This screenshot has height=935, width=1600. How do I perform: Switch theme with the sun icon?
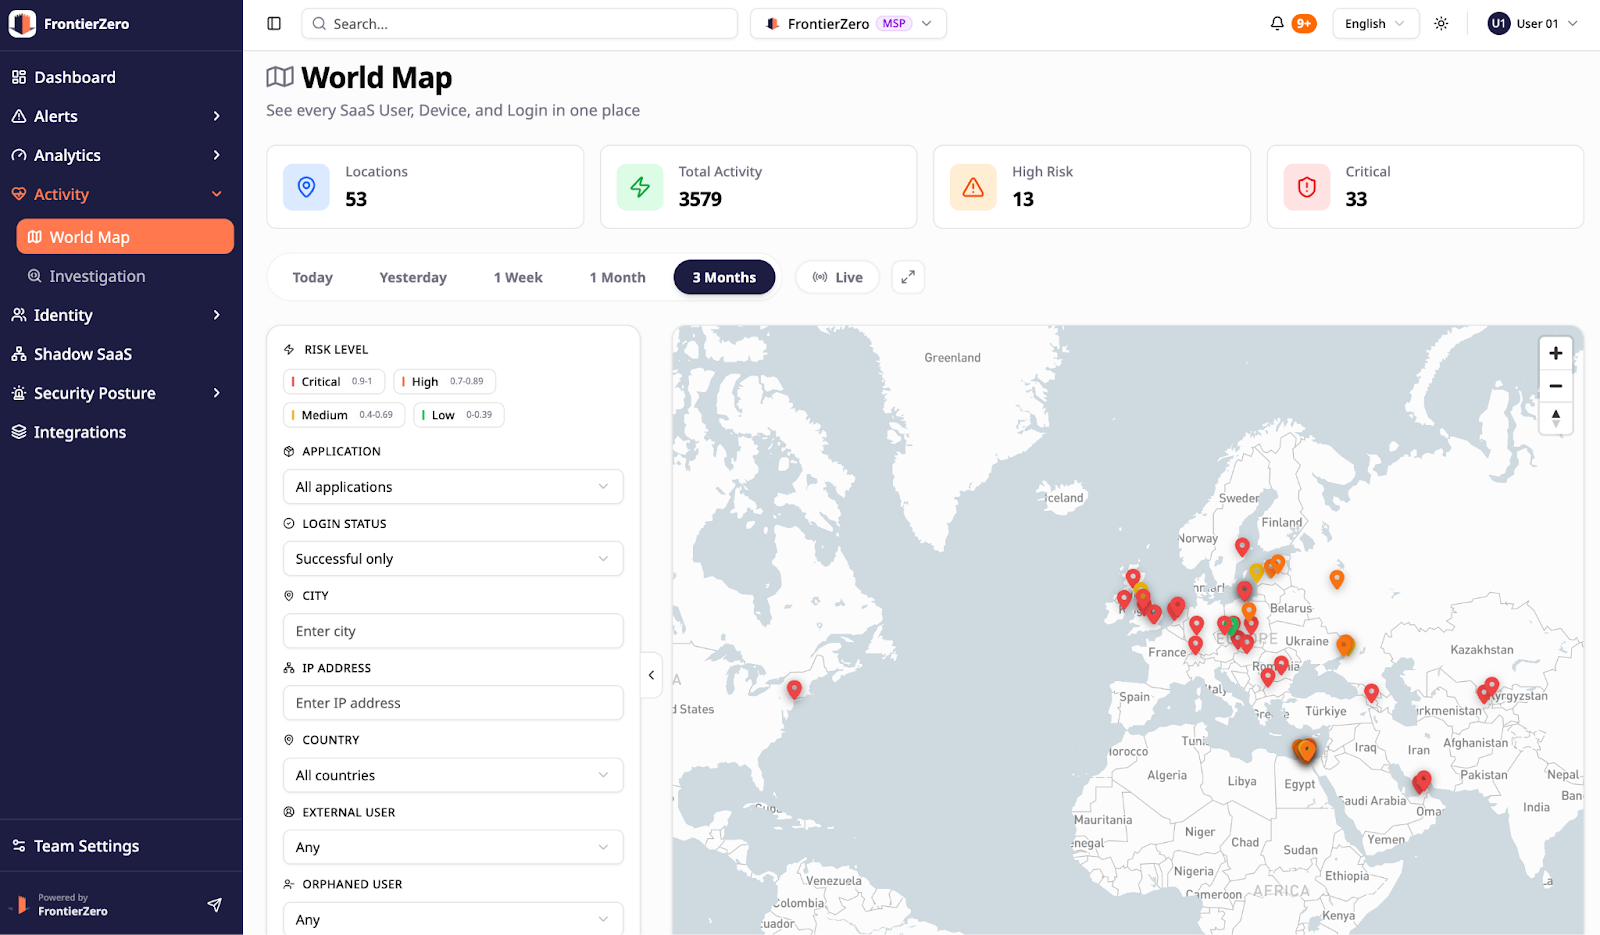[x=1441, y=24]
